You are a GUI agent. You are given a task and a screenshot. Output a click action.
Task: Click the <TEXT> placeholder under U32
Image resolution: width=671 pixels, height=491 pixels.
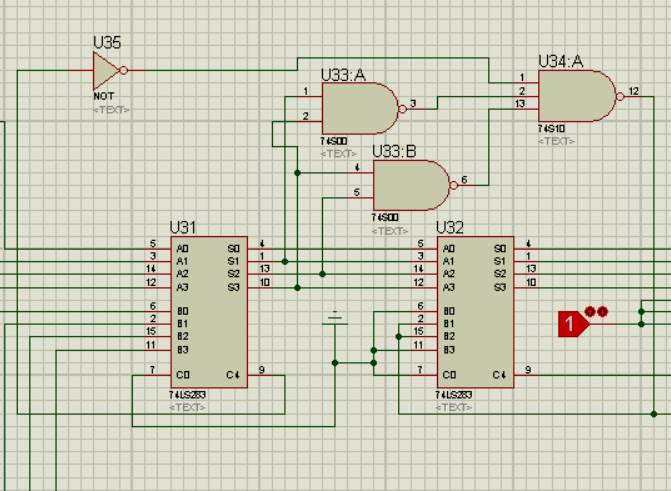pyautogui.click(x=454, y=407)
